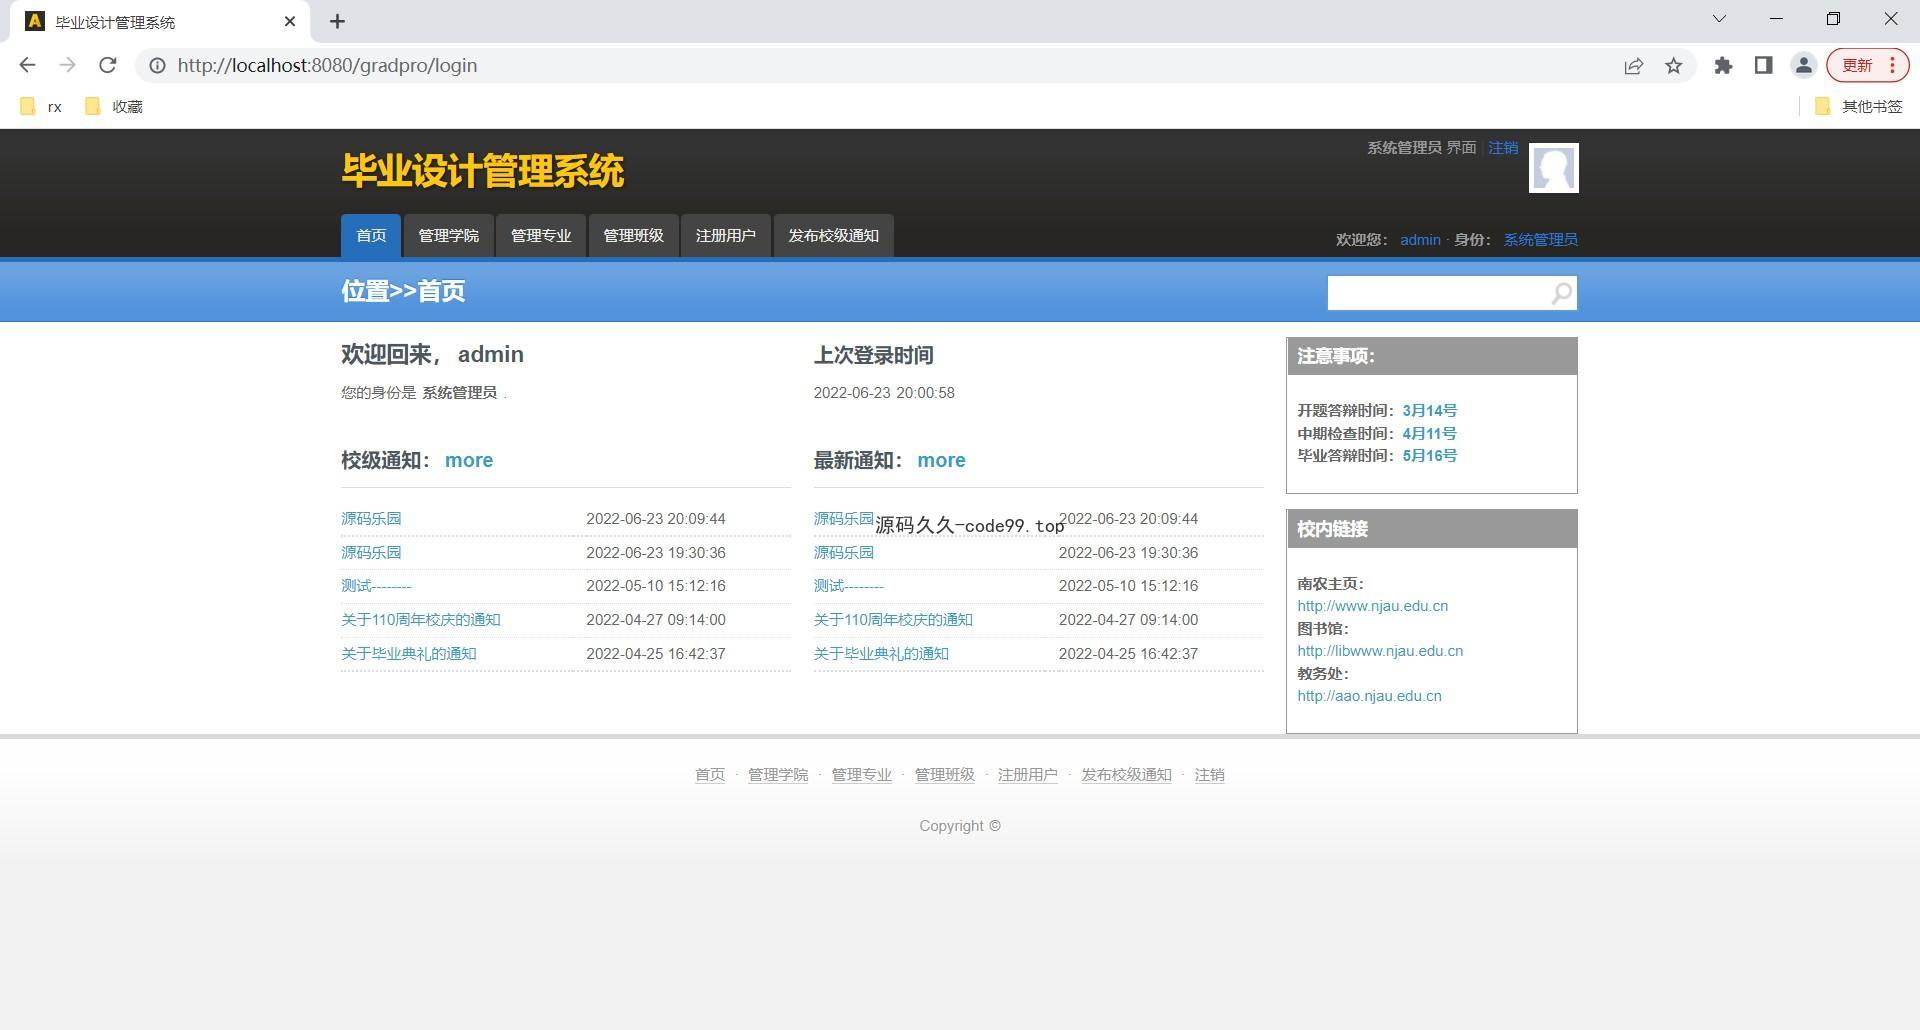Click the share page icon

click(1633, 65)
